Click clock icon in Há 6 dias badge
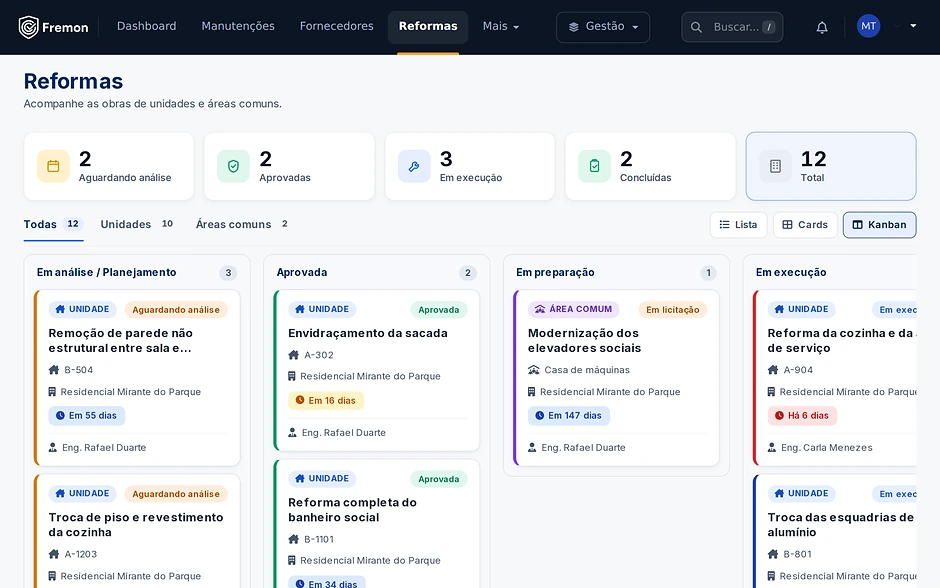Image resolution: width=940 pixels, height=588 pixels. (779, 415)
